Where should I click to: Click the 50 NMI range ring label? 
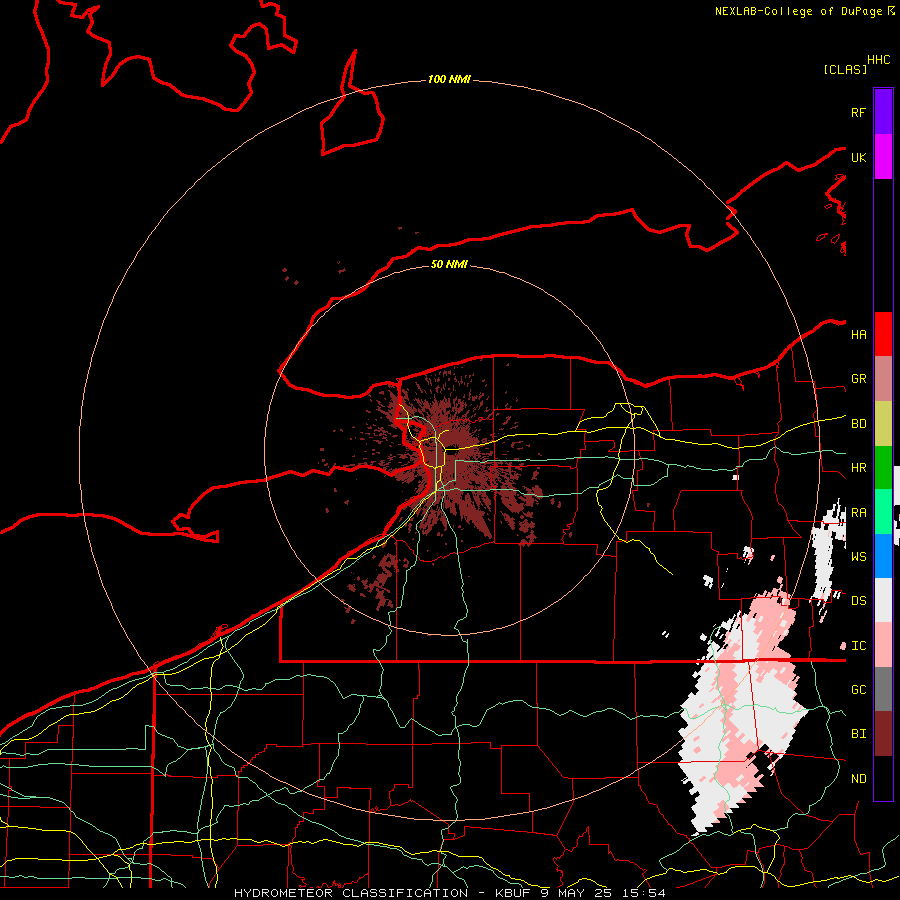449,264
